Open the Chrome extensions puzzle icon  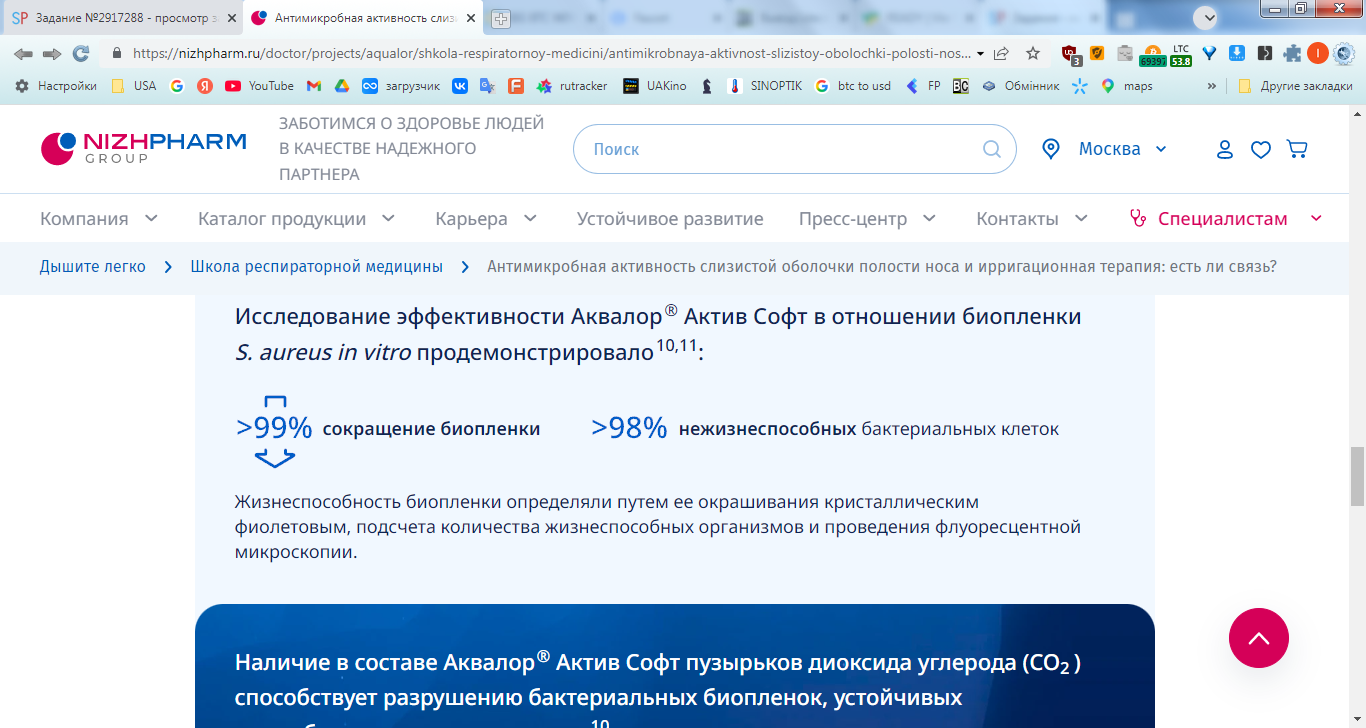1293,53
